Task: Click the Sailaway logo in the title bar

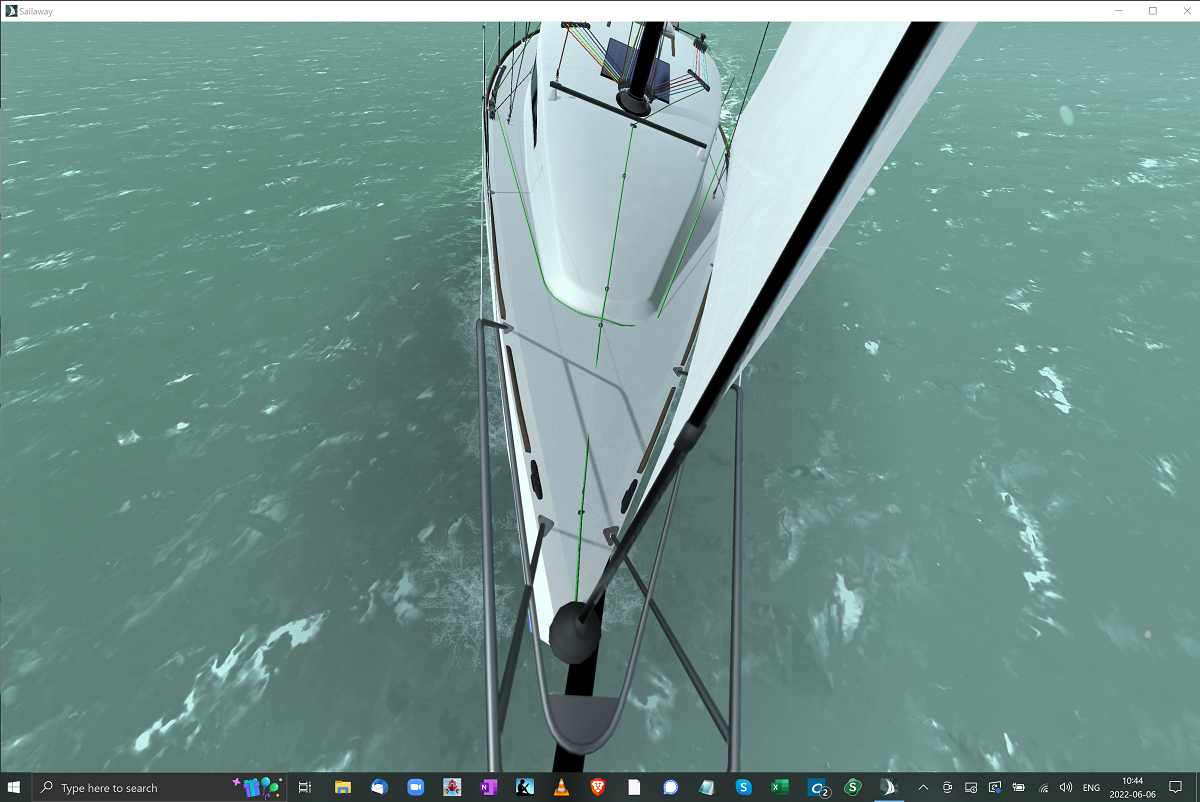Action: (x=11, y=11)
